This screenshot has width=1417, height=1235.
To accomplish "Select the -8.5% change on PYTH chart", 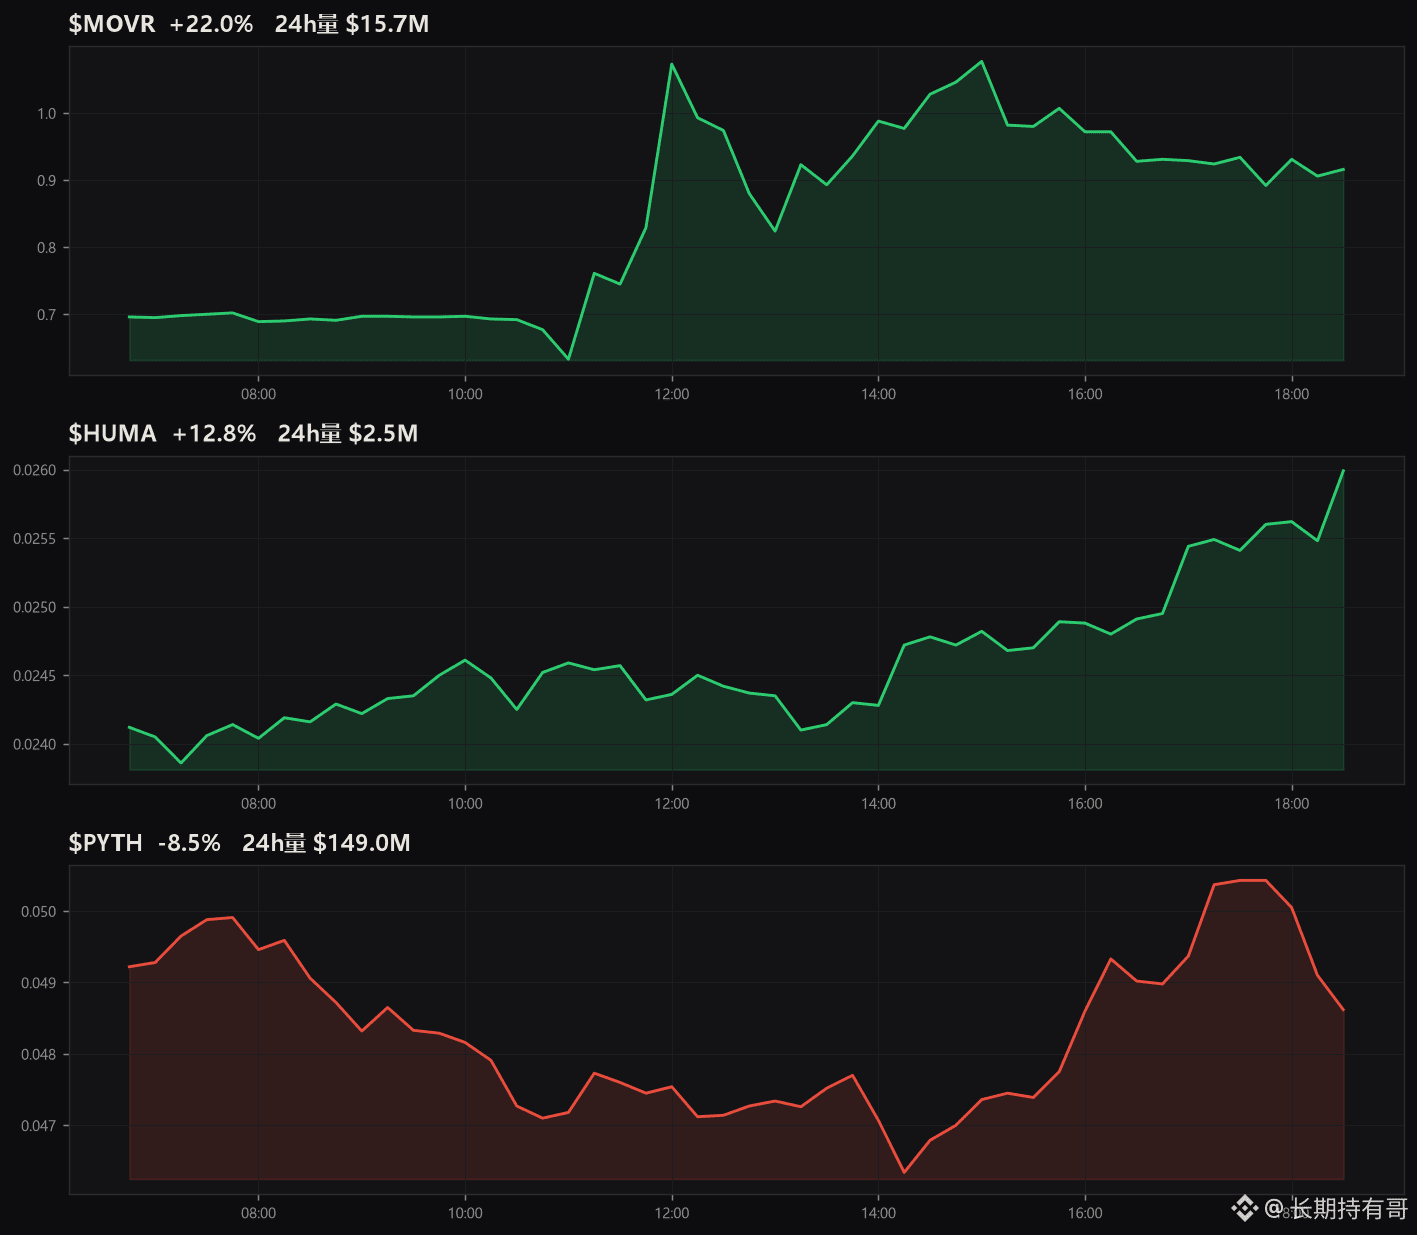I will (189, 843).
